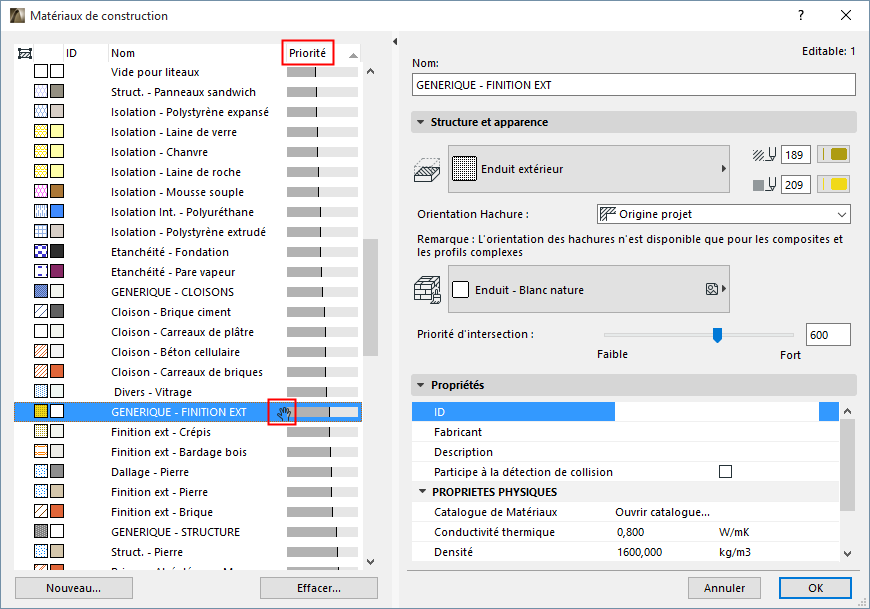870x609 pixels.
Task: Click the hatch swatch of Dallage - Pierre
Action: [41, 471]
